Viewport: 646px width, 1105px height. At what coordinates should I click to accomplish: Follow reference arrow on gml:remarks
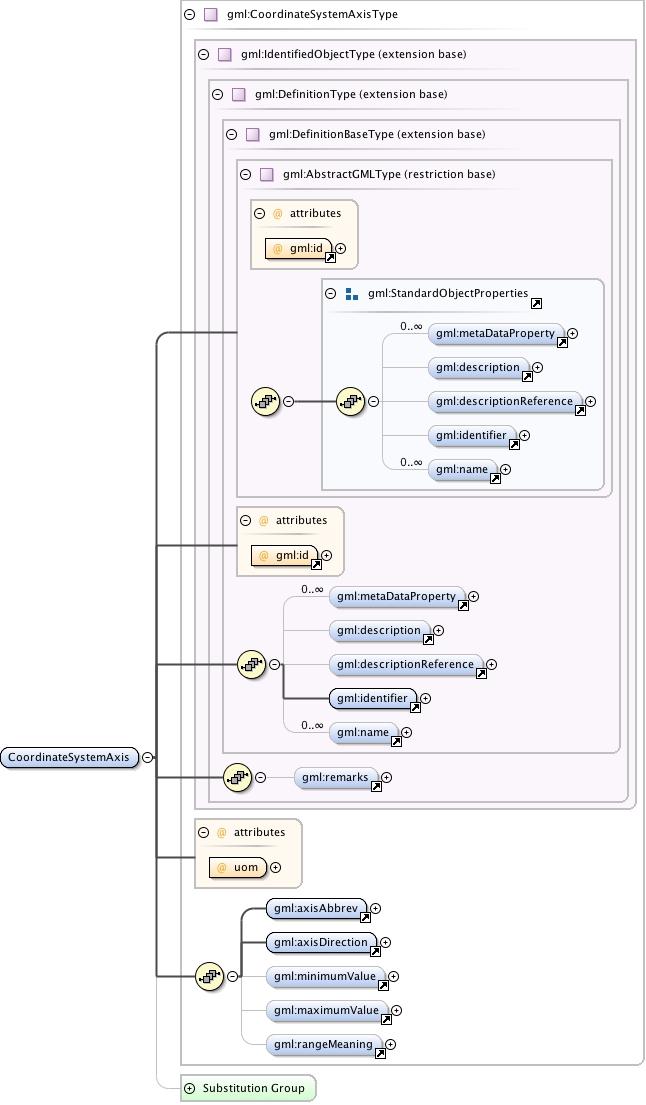coord(376,786)
